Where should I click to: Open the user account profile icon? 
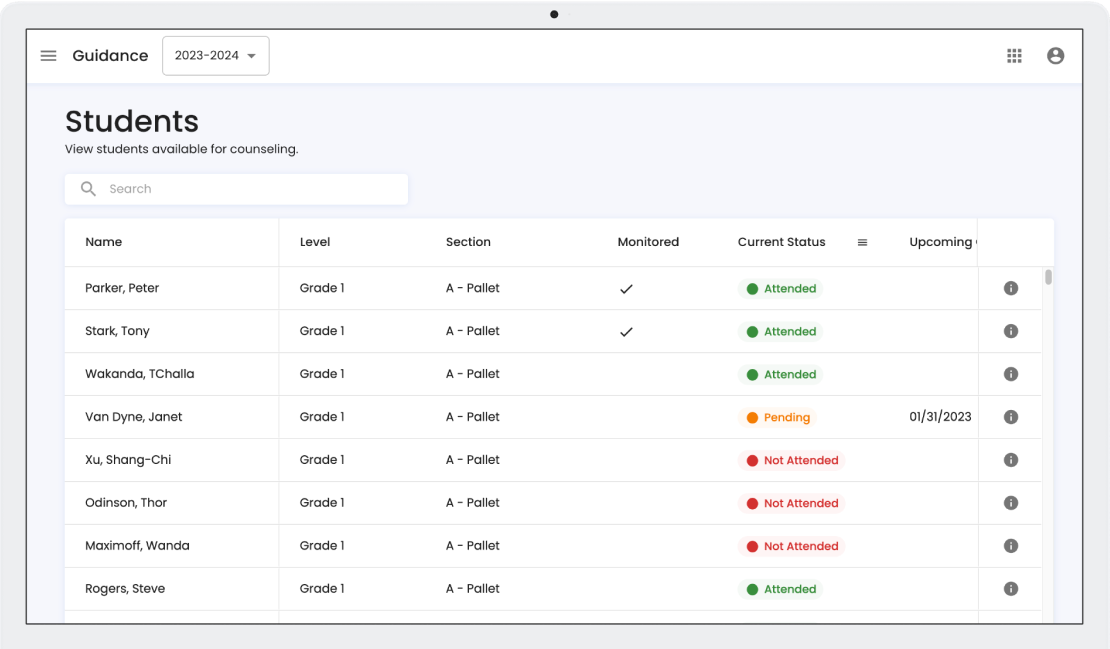[x=1055, y=55]
